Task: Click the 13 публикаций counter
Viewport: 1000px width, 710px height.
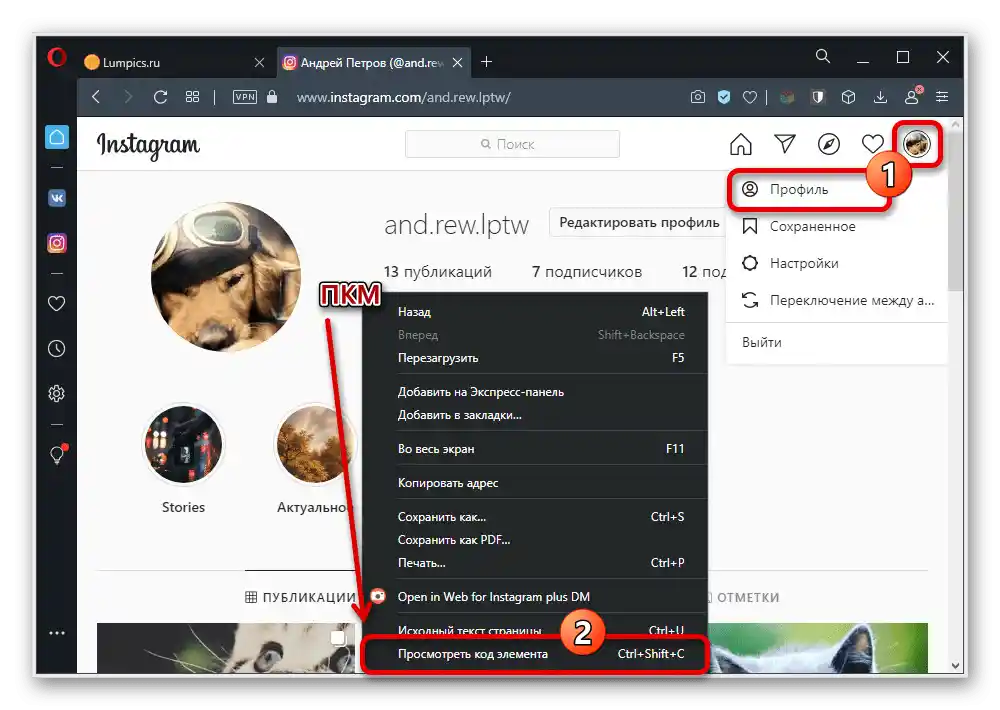Action: 438,272
